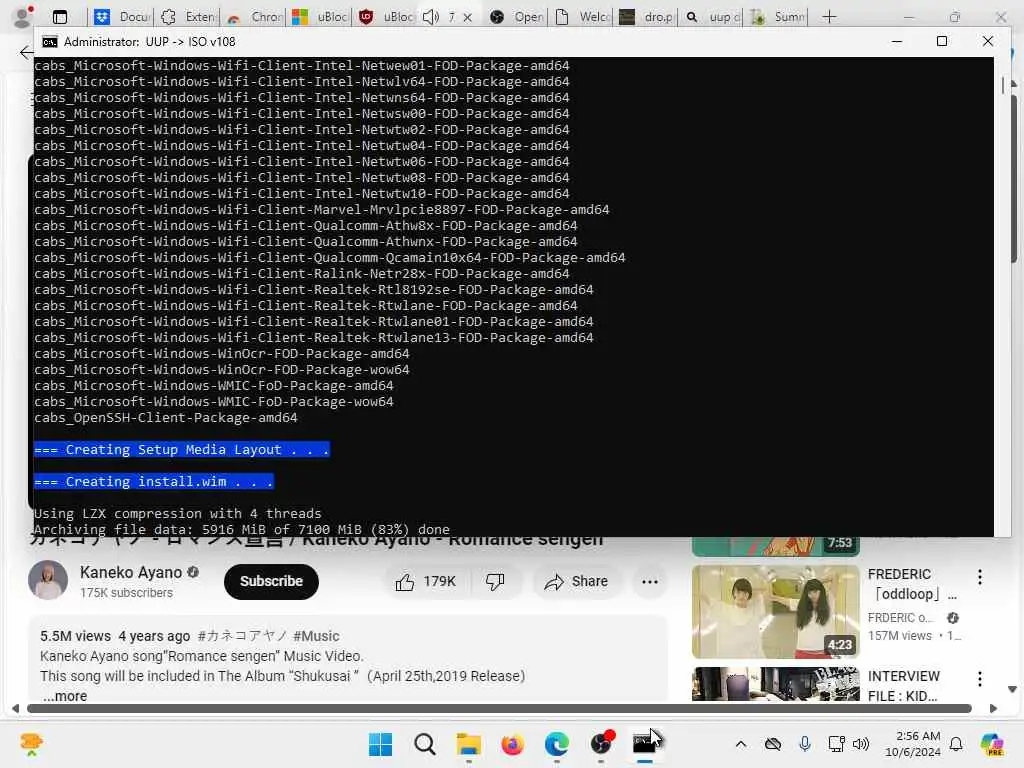Subscribe to the Kaneko Ayano channel

271,581
